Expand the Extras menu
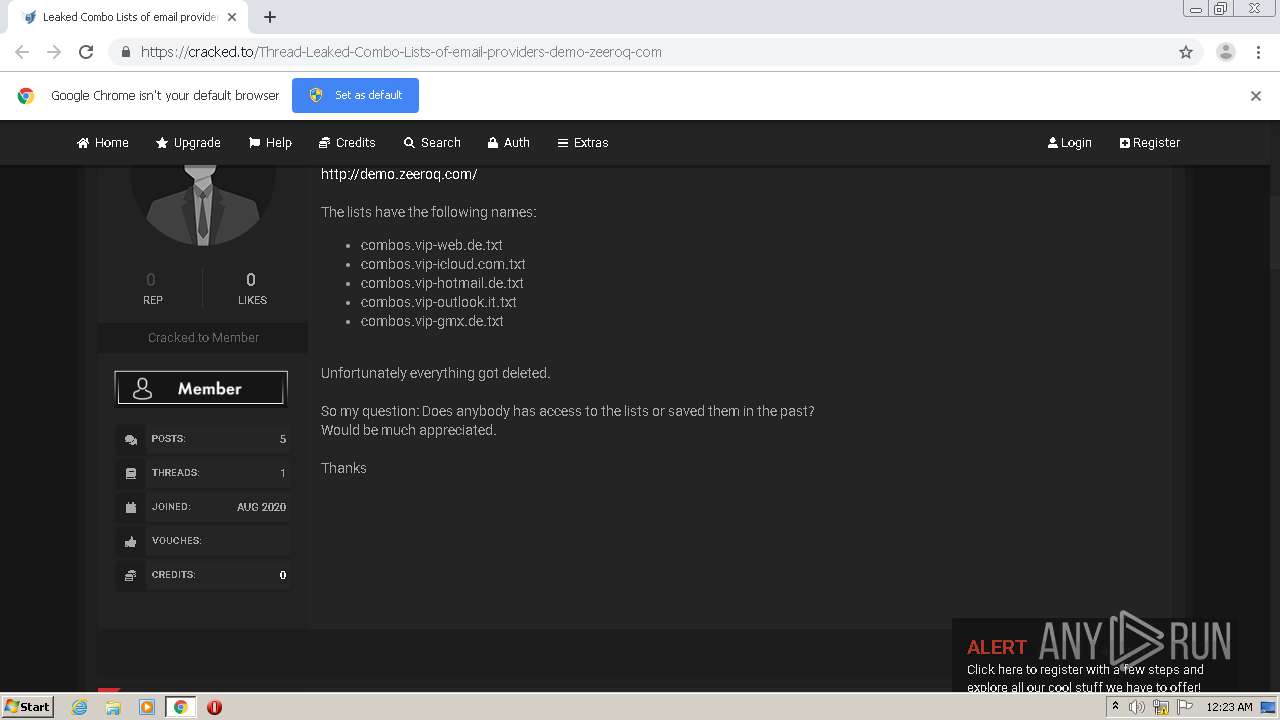 pos(583,143)
